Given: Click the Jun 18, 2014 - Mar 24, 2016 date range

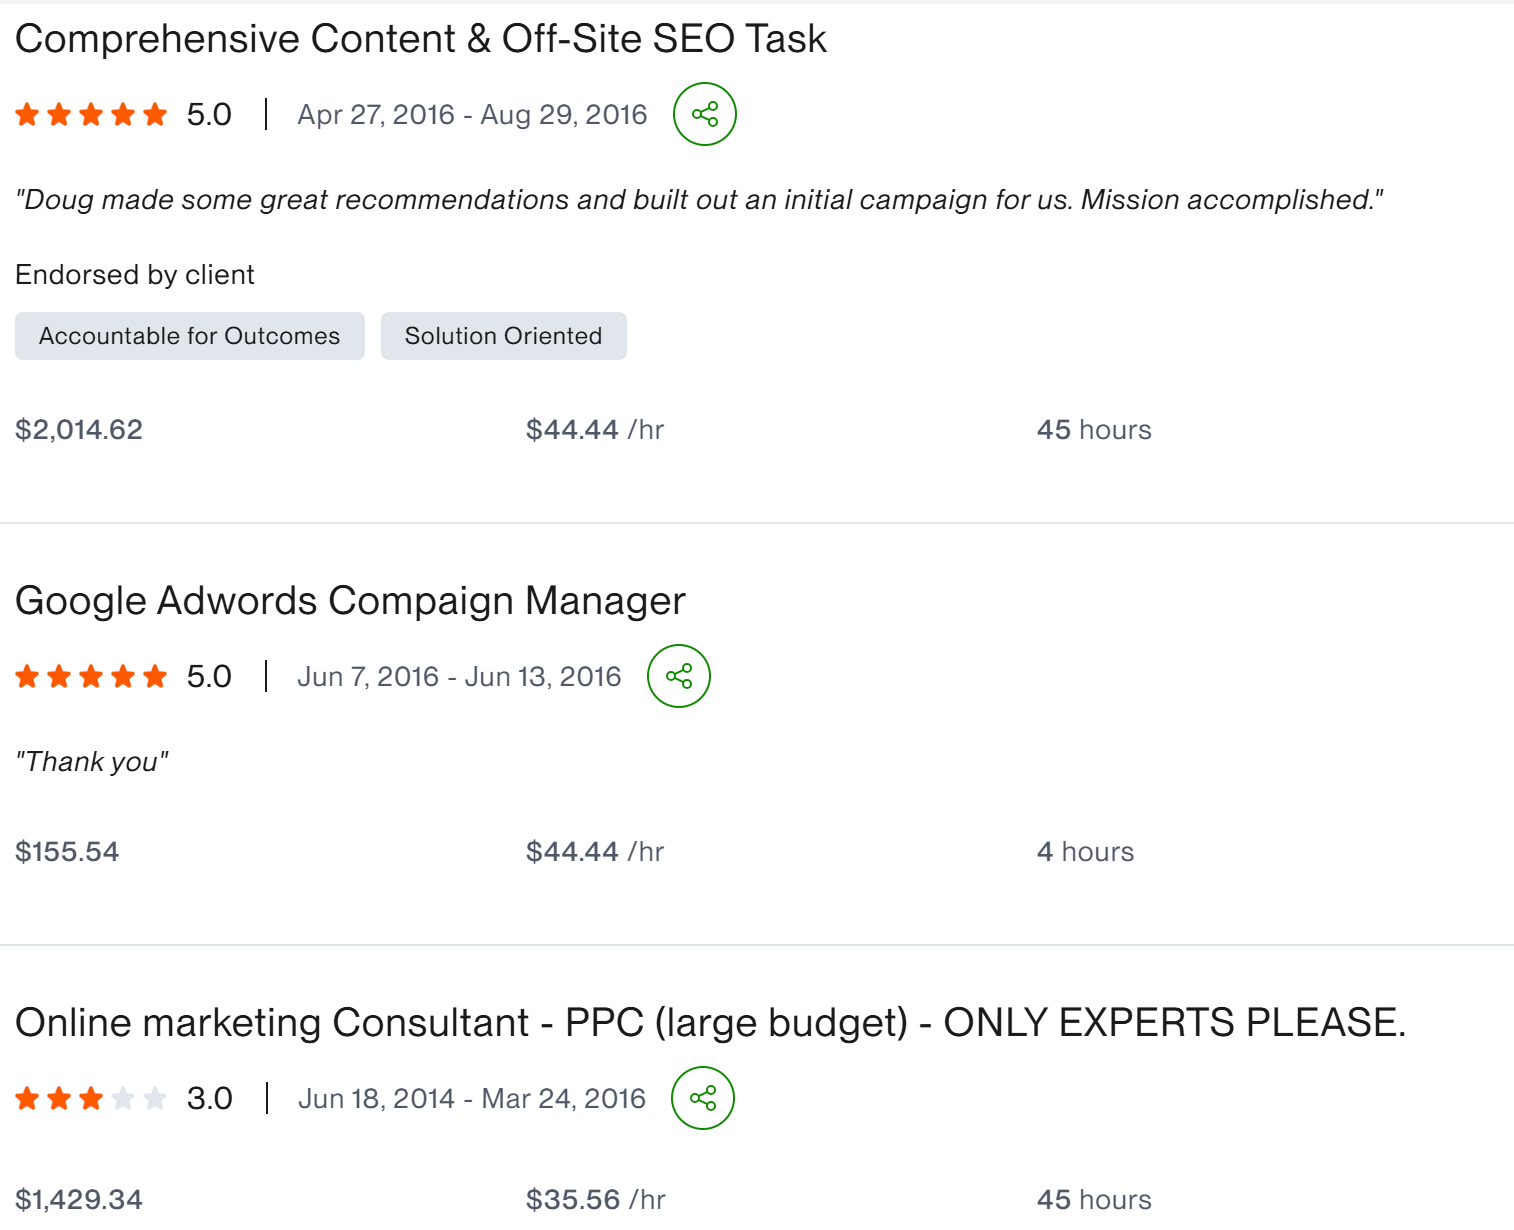Looking at the screenshot, I should click(472, 1099).
